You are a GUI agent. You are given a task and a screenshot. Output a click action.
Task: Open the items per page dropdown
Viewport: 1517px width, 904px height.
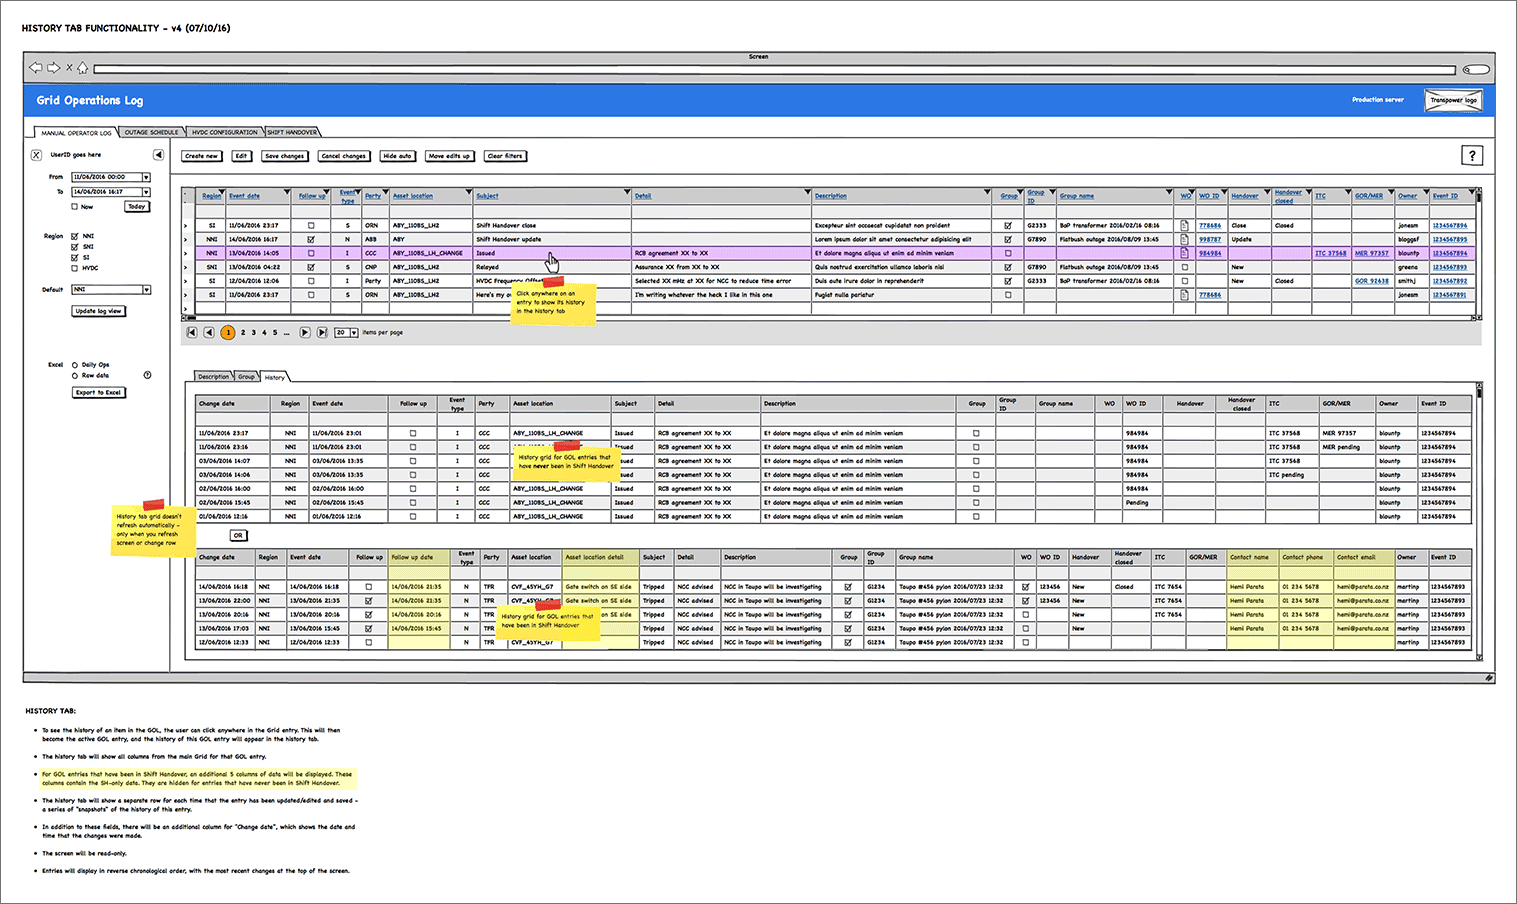(x=353, y=332)
